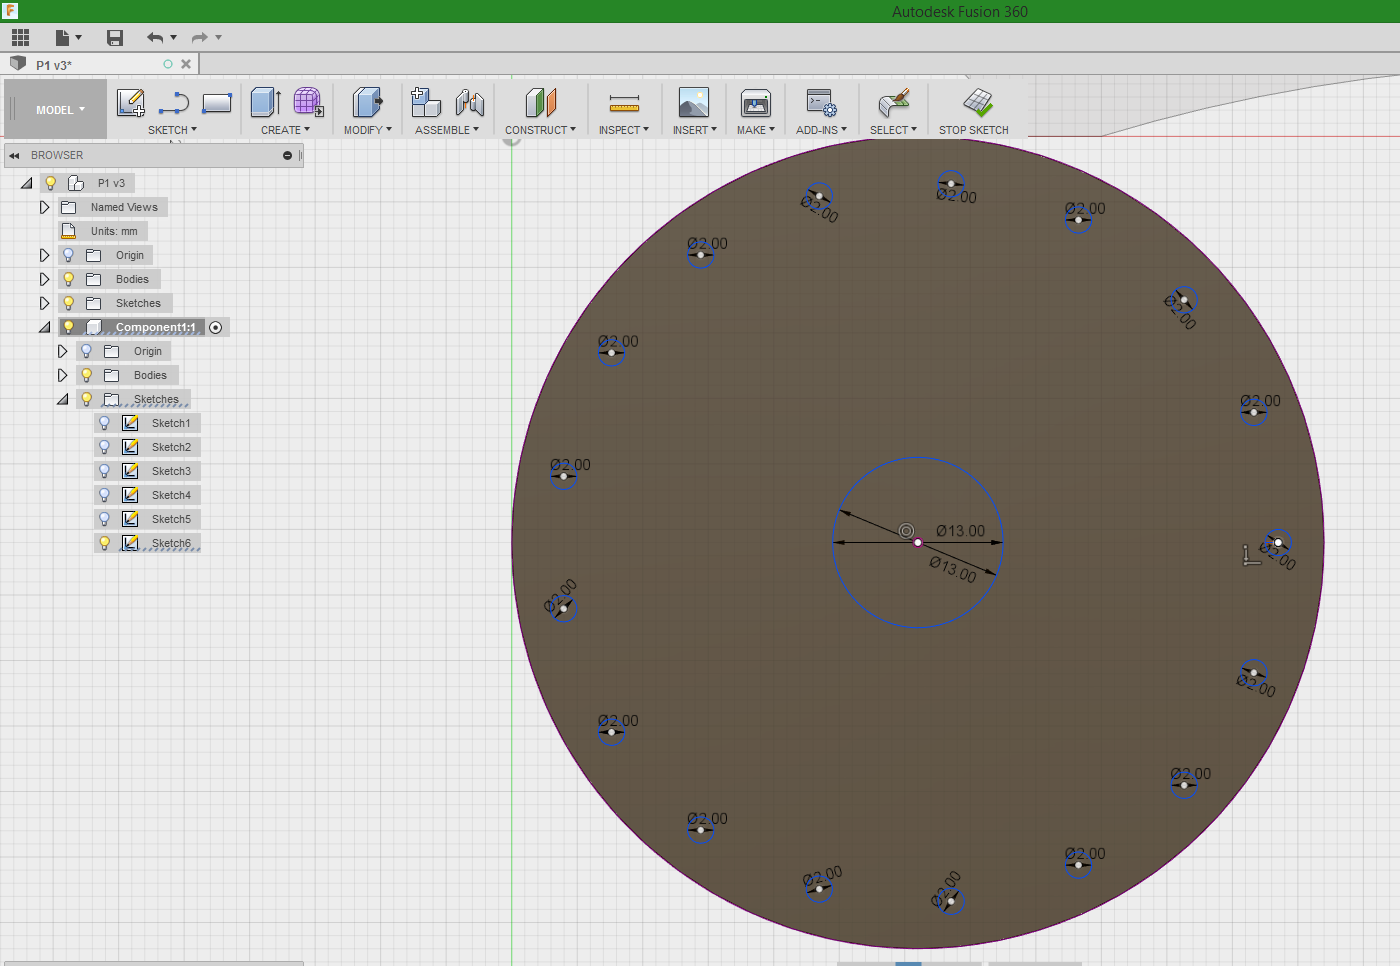Click the Units mm document icon
The height and width of the screenshot is (966, 1400).
pos(69,231)
